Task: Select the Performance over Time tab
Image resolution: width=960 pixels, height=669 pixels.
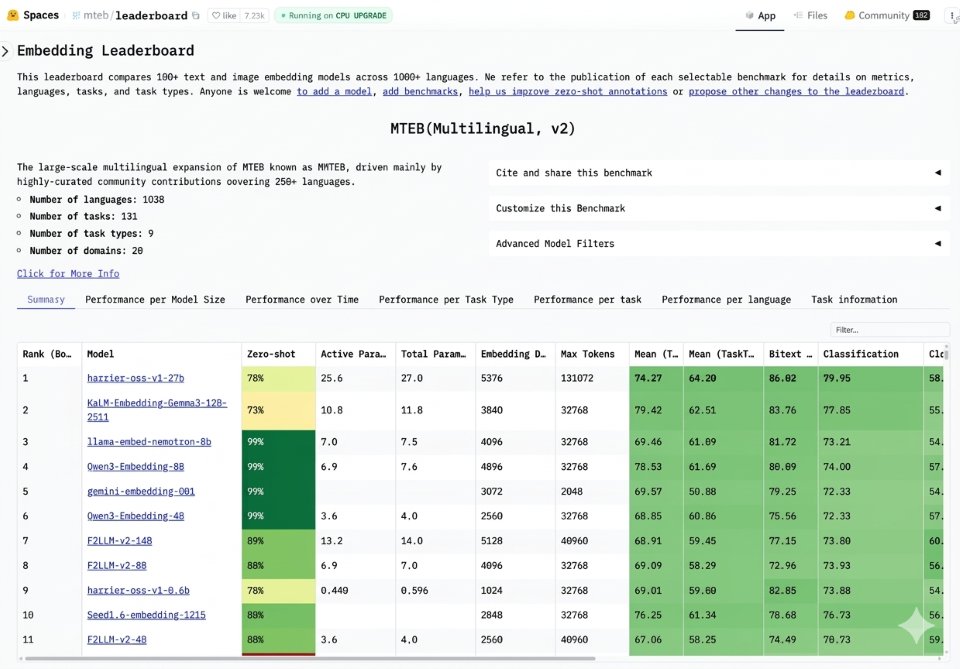Action: [x=302, y=299]
